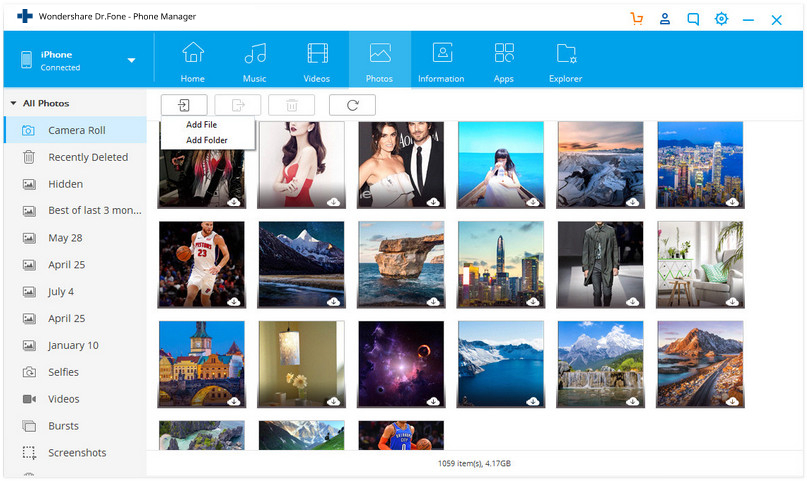Click the shopping cart icon
The image size is (807, 481).
[x=637, y=19]
